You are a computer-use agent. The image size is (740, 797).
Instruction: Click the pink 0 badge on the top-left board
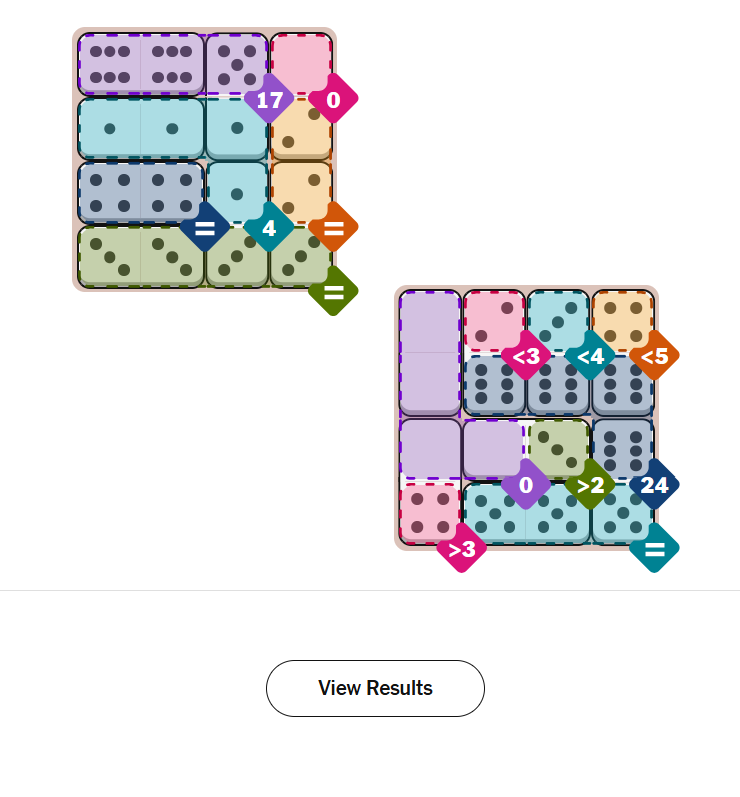click(x=333, y=100)
